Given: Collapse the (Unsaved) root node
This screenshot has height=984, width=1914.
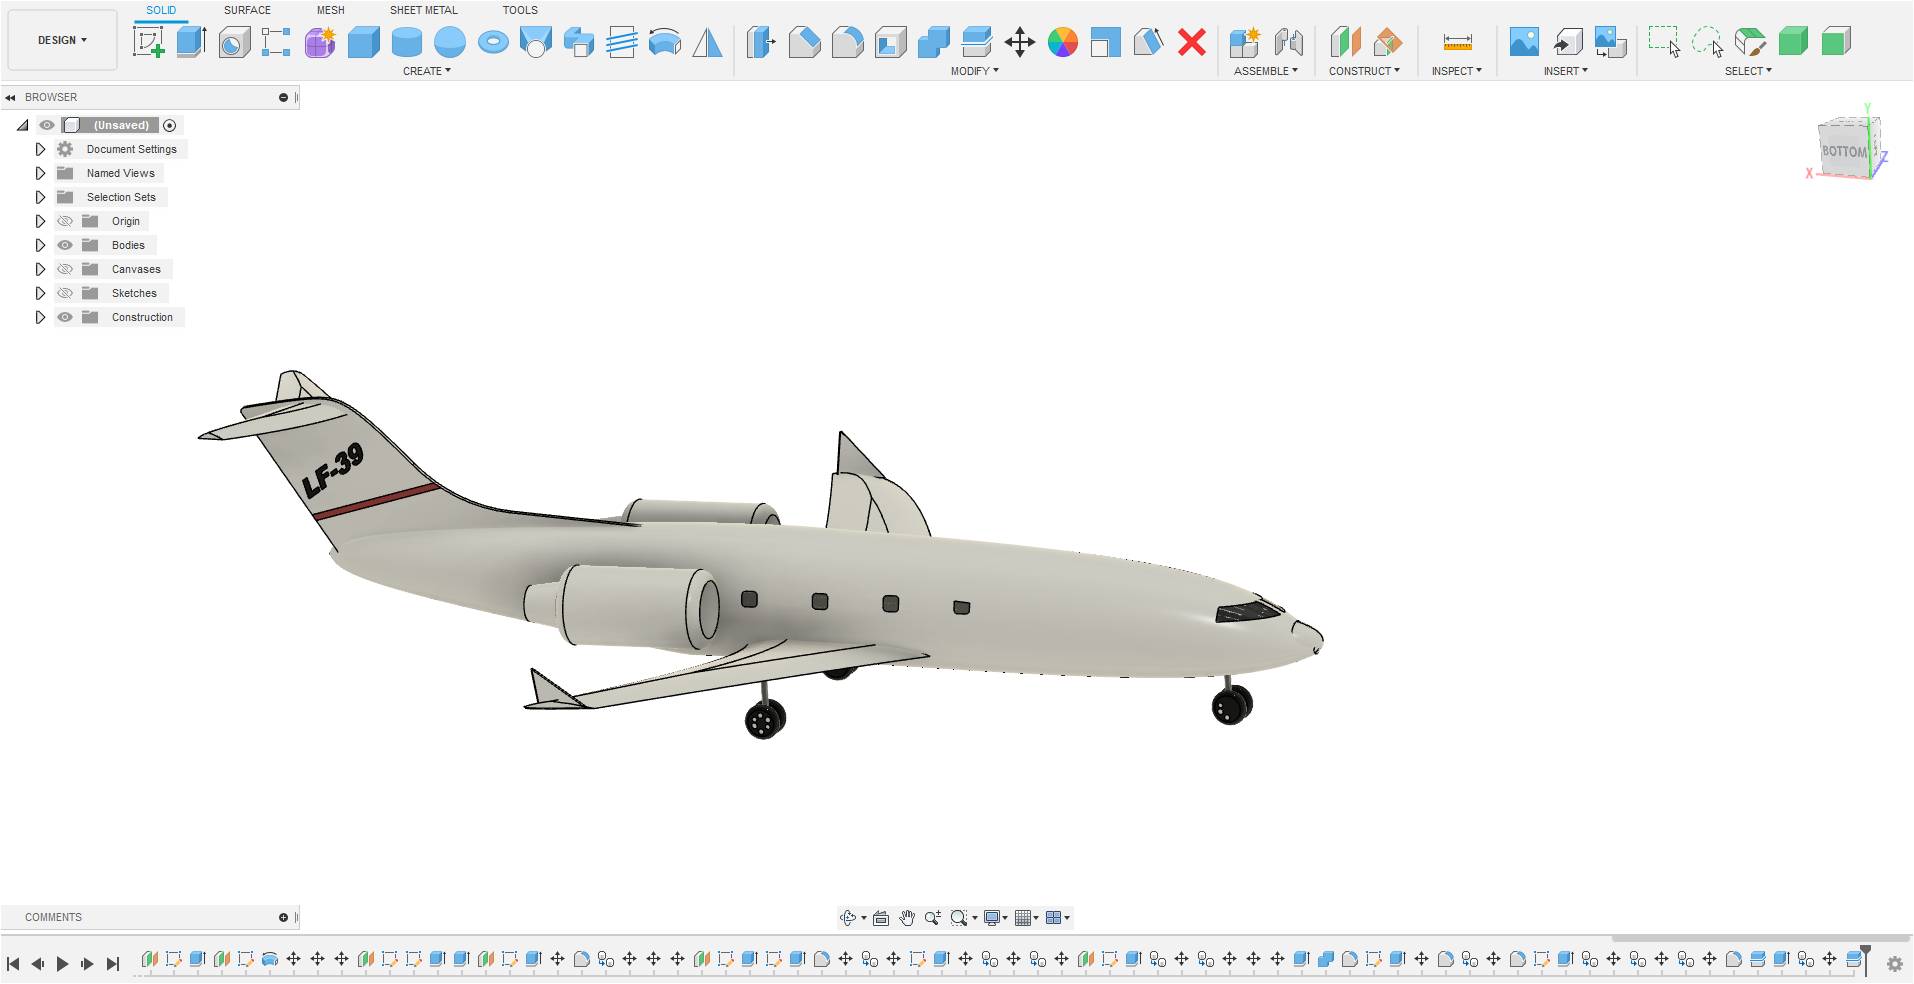Looking at the screenshot, I should (22, 125).
